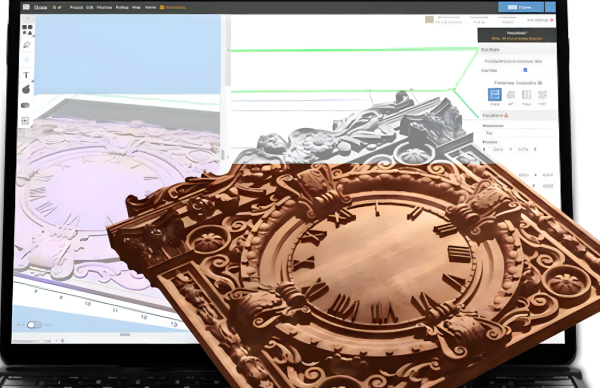Select the Text tool

tap(26, 75)
